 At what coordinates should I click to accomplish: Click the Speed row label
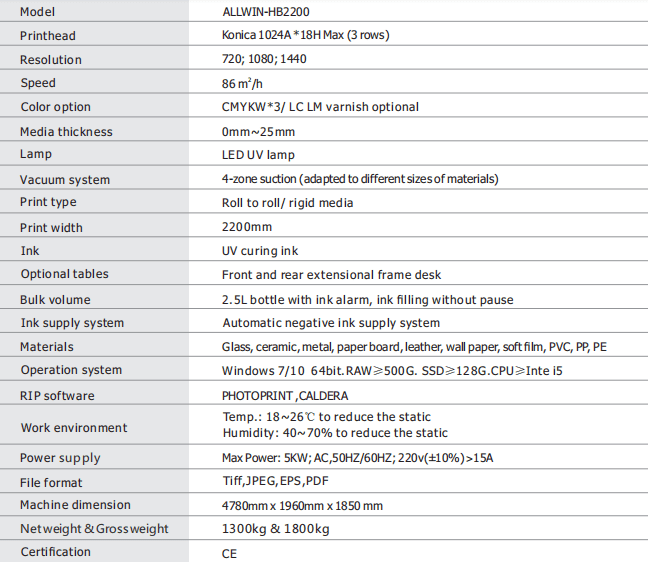tap(38, 83)
